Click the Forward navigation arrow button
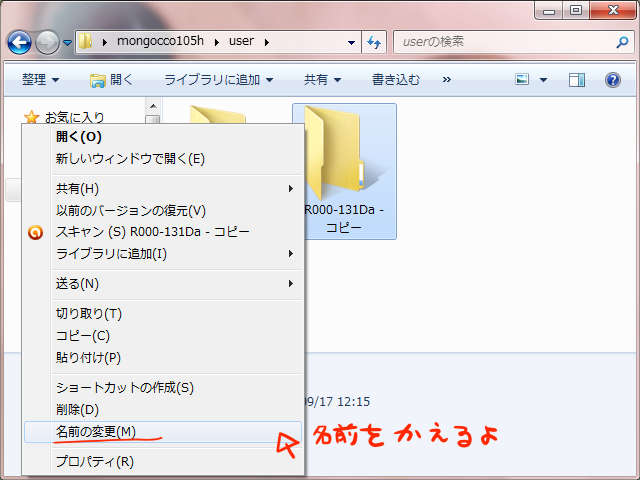This screenshot has height=480, width=640. click(x=47, y=42)
